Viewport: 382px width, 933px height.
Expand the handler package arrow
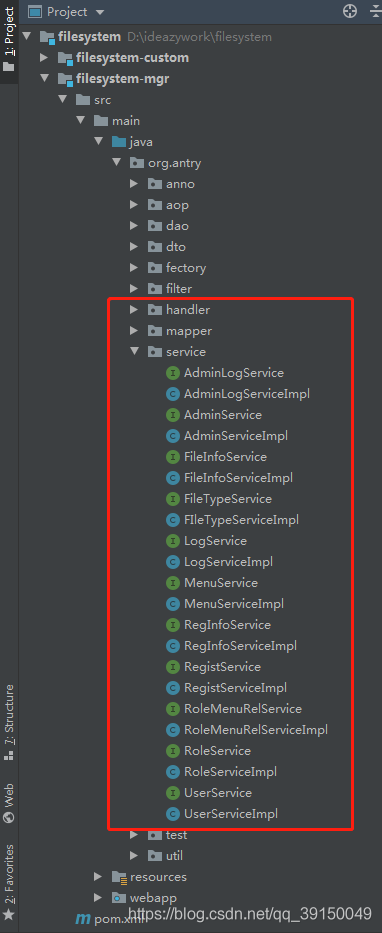[x=134, y=309]
